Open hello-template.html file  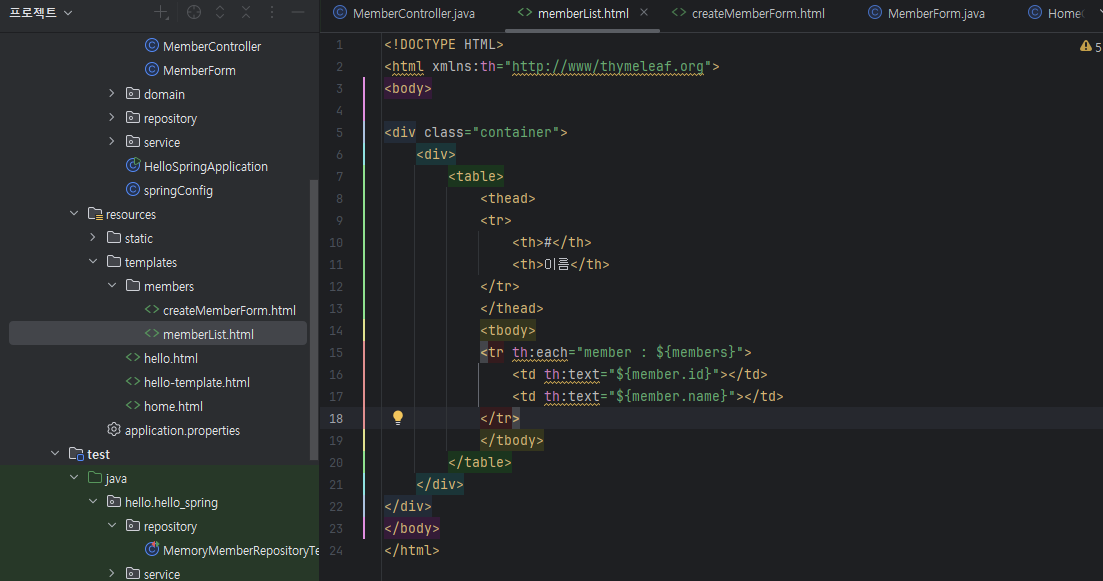[196, 382]
